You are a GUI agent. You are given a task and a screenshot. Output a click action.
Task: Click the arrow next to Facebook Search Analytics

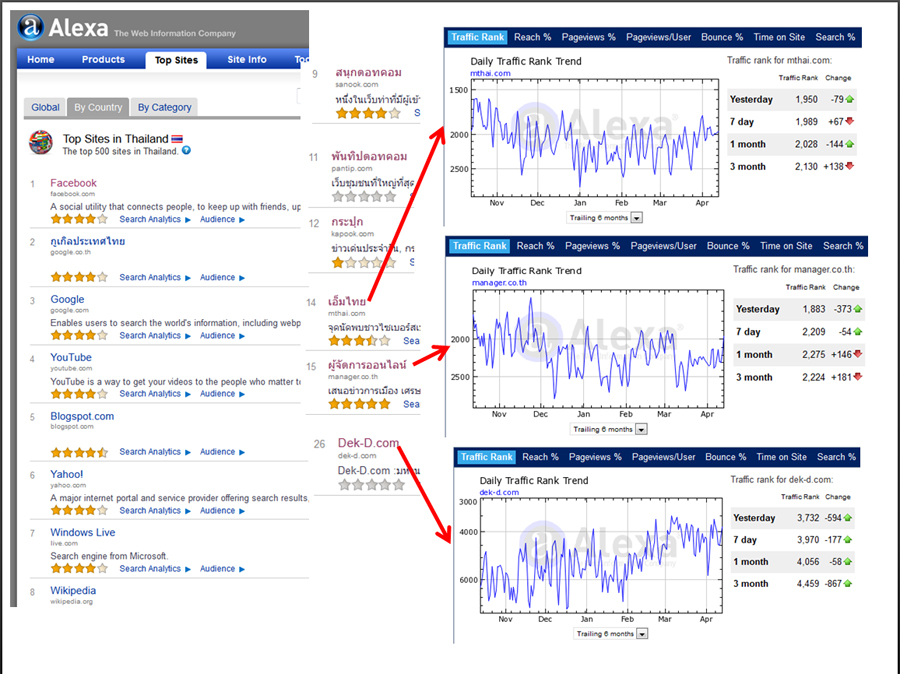pyautogui.click(x=188, y=220)
